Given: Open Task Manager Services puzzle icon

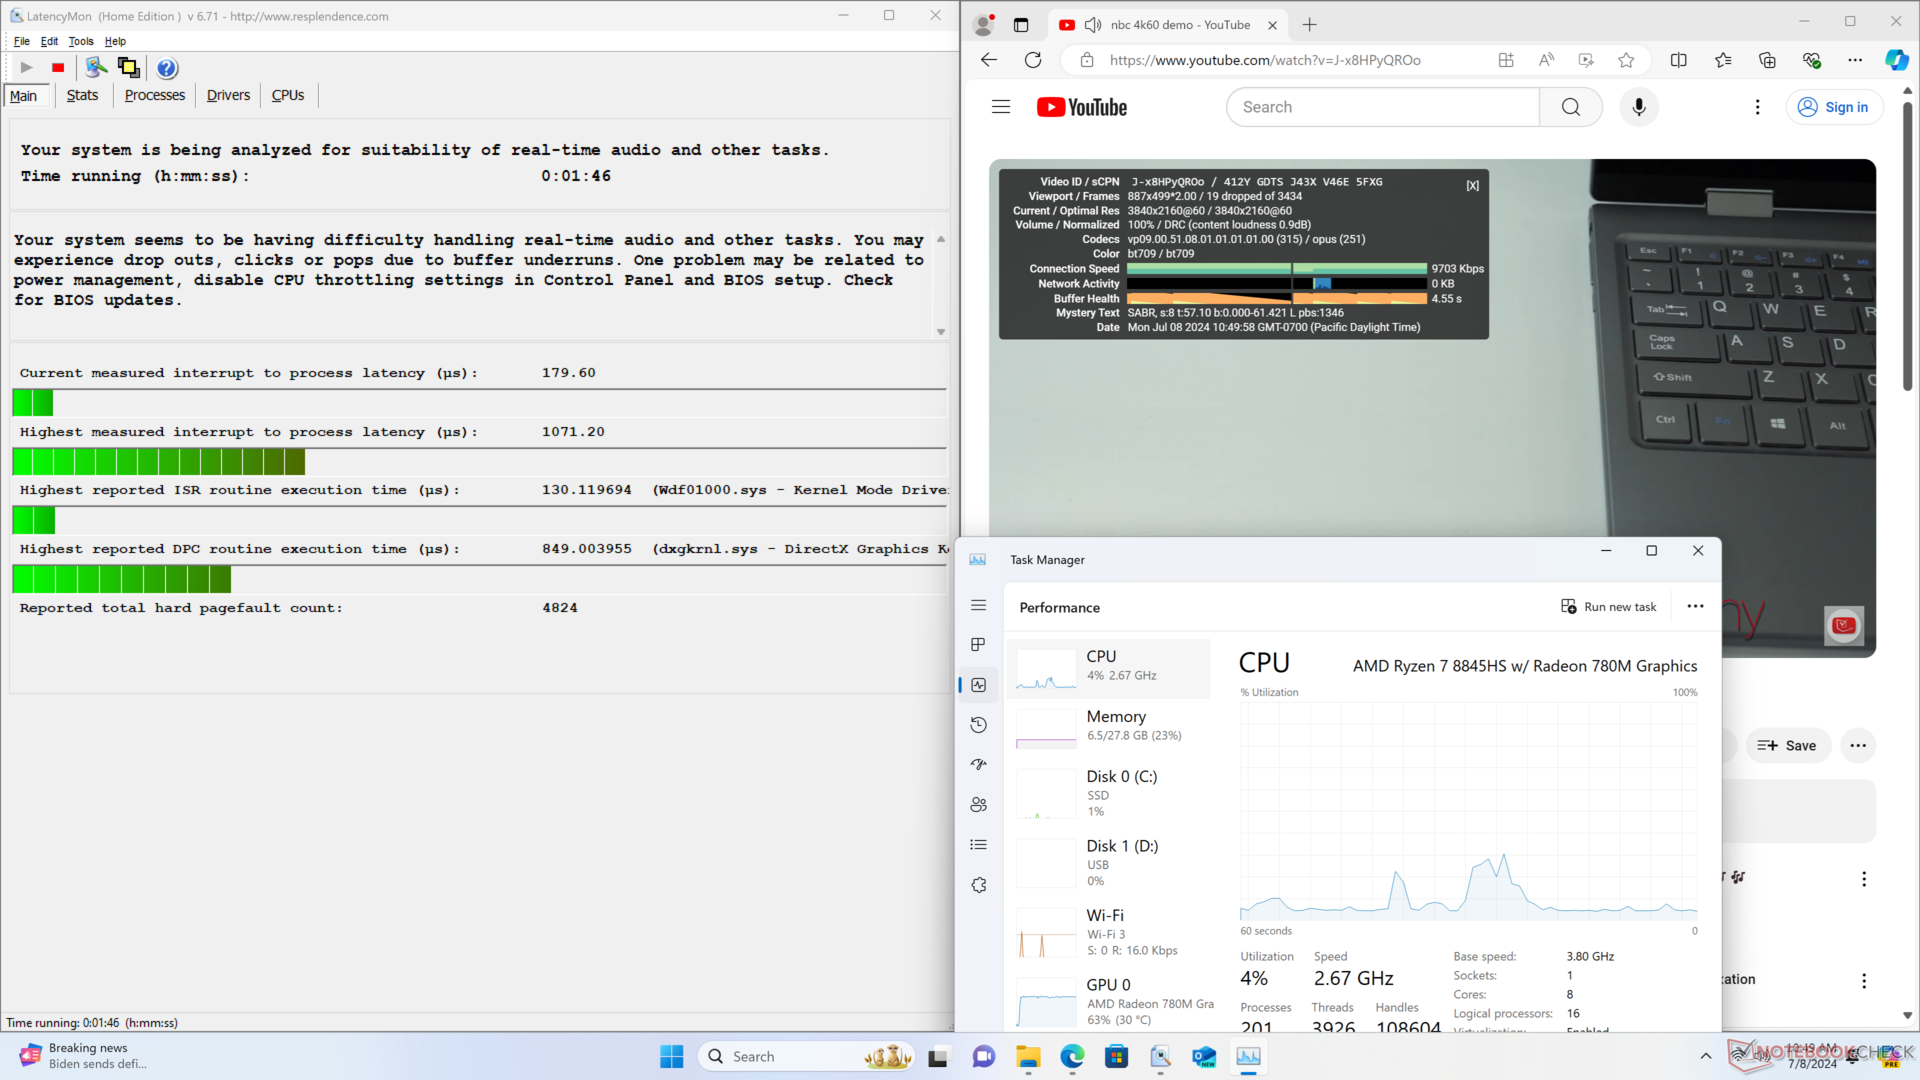Looking at the screenshot, I should (978, 885).
